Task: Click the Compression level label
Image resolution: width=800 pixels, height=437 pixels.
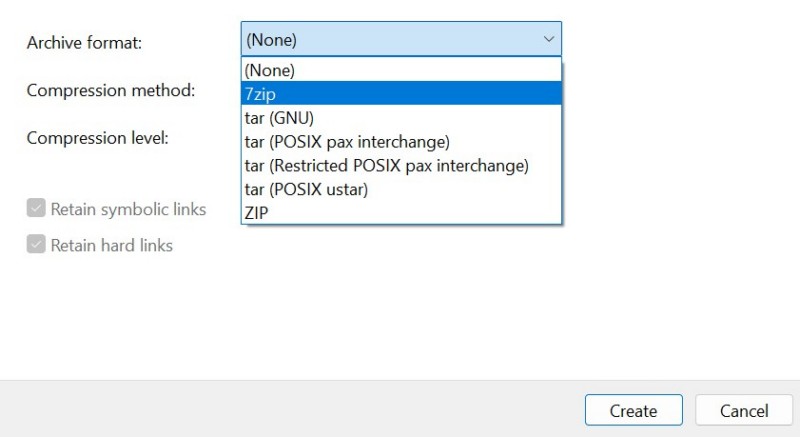Action: (x=97, y=137)
